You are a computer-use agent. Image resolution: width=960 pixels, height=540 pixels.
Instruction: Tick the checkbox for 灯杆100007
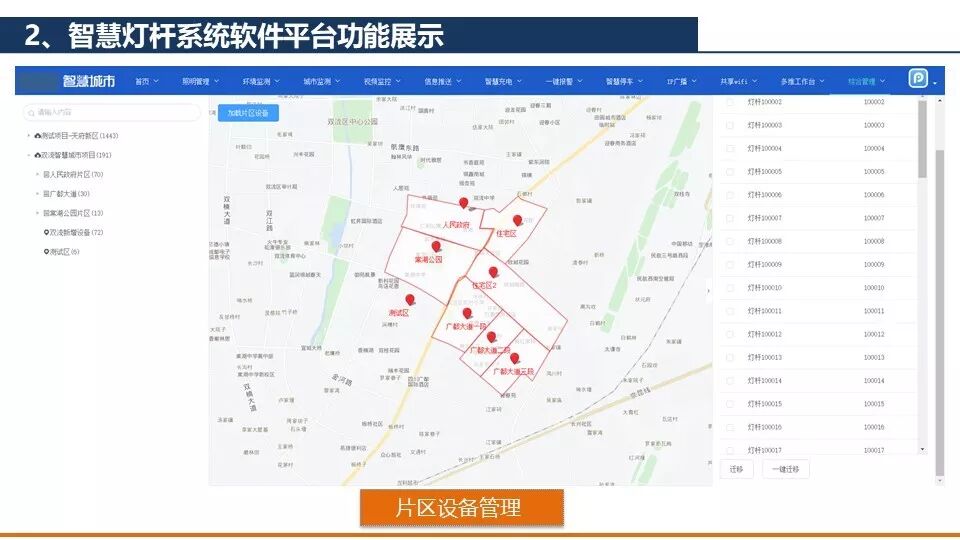729,218
